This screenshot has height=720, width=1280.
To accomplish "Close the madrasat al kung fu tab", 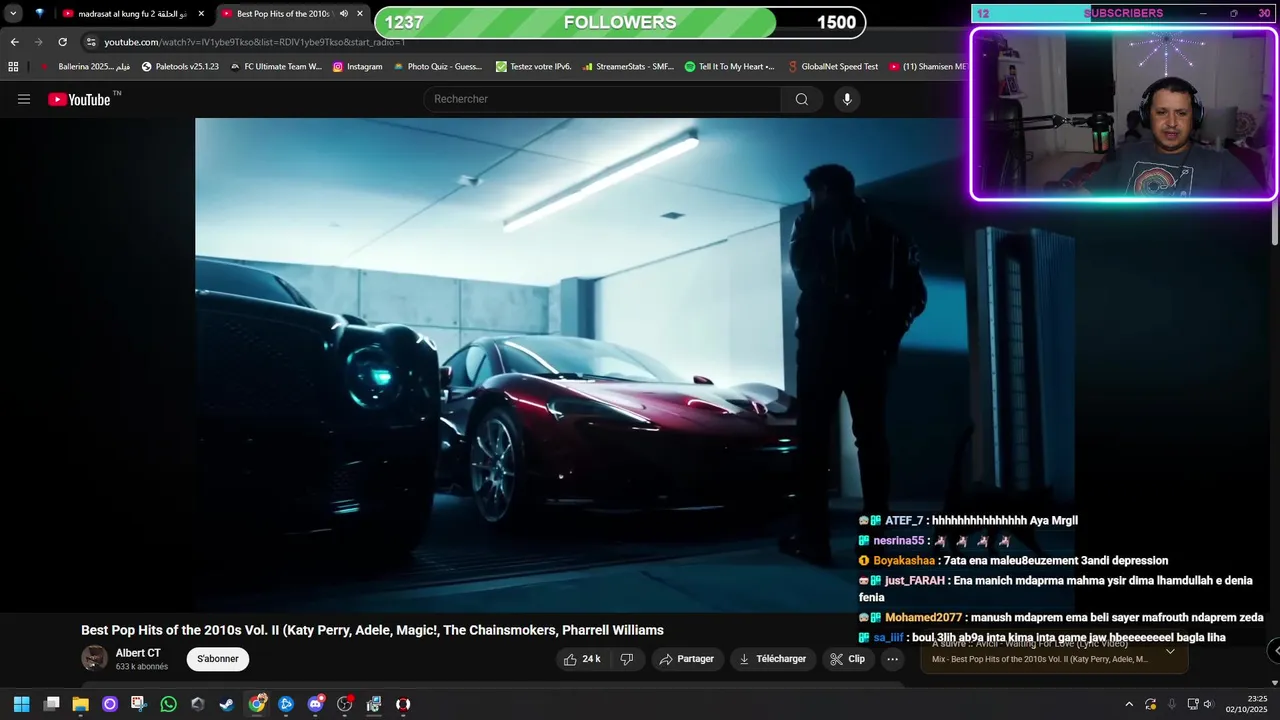I will click(x=201, y=14).
